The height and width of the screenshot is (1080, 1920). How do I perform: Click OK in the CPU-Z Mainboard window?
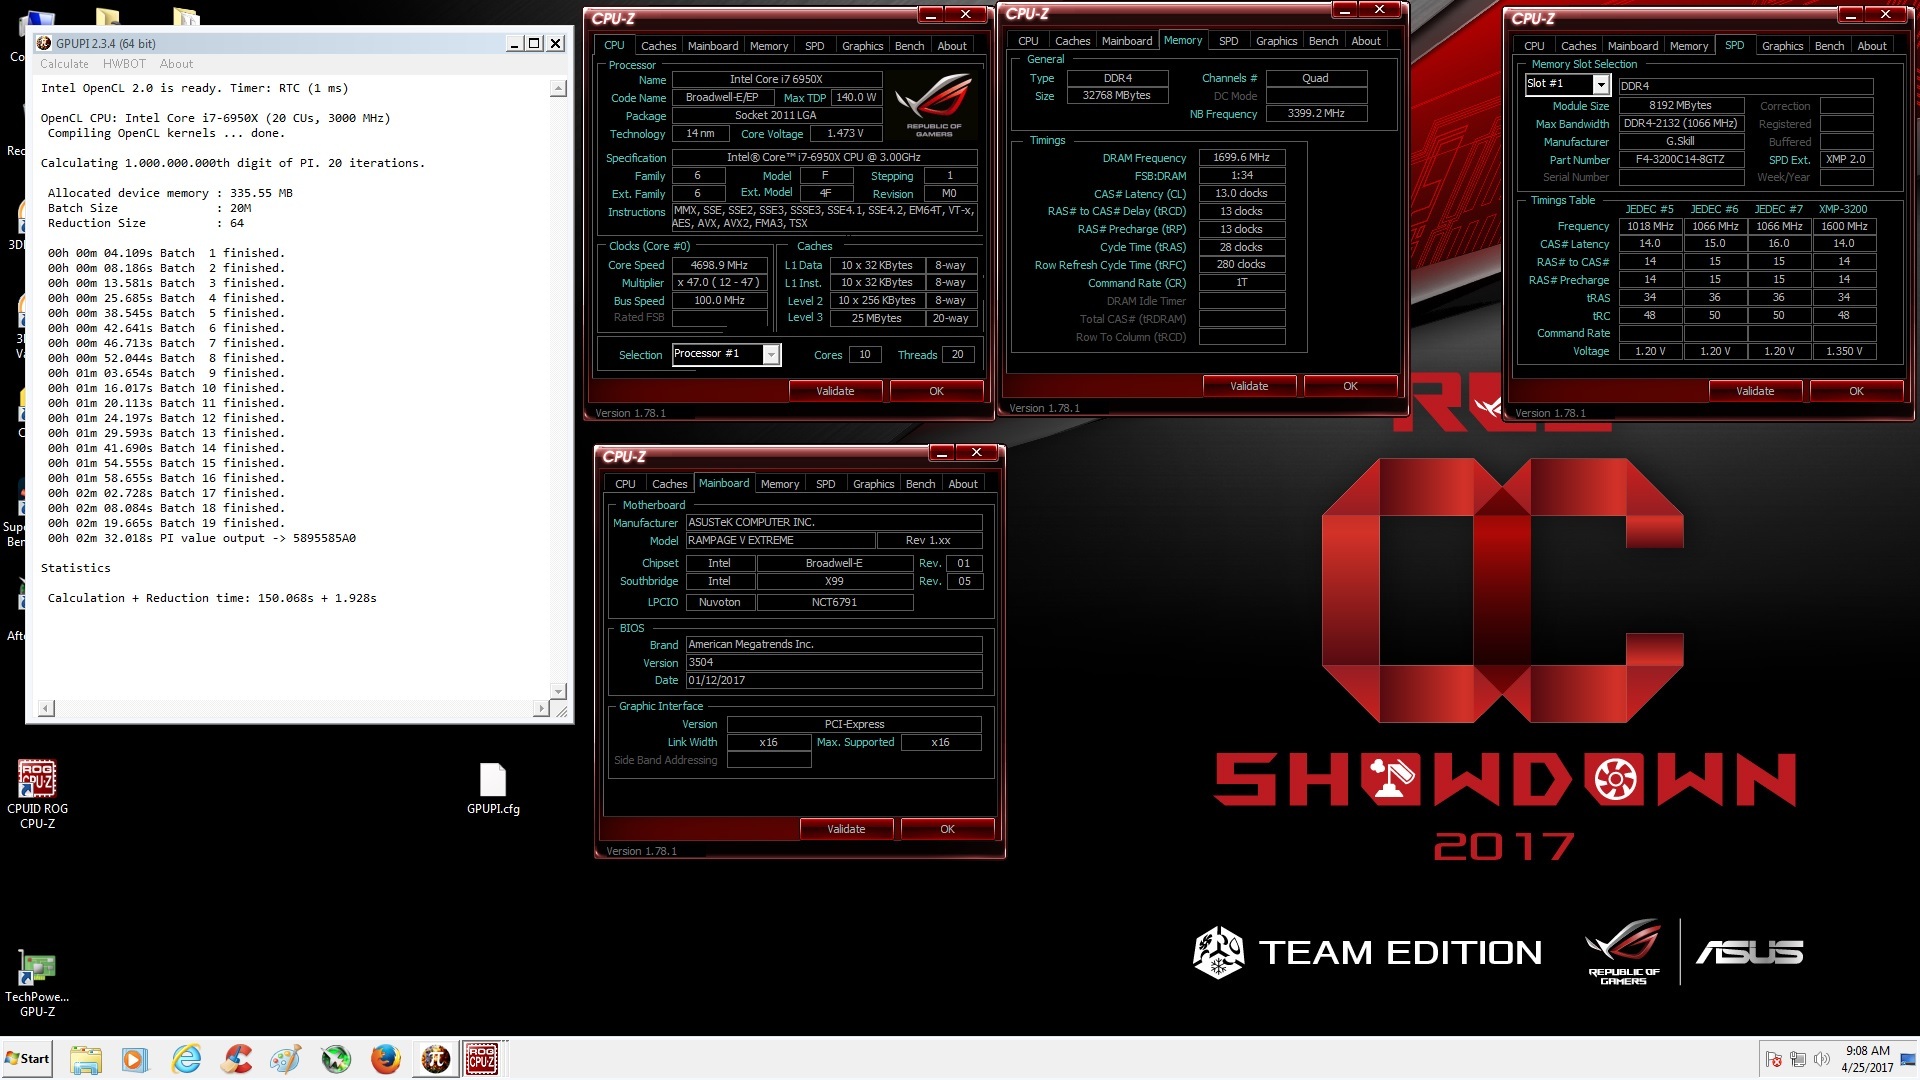pos(947,829)
